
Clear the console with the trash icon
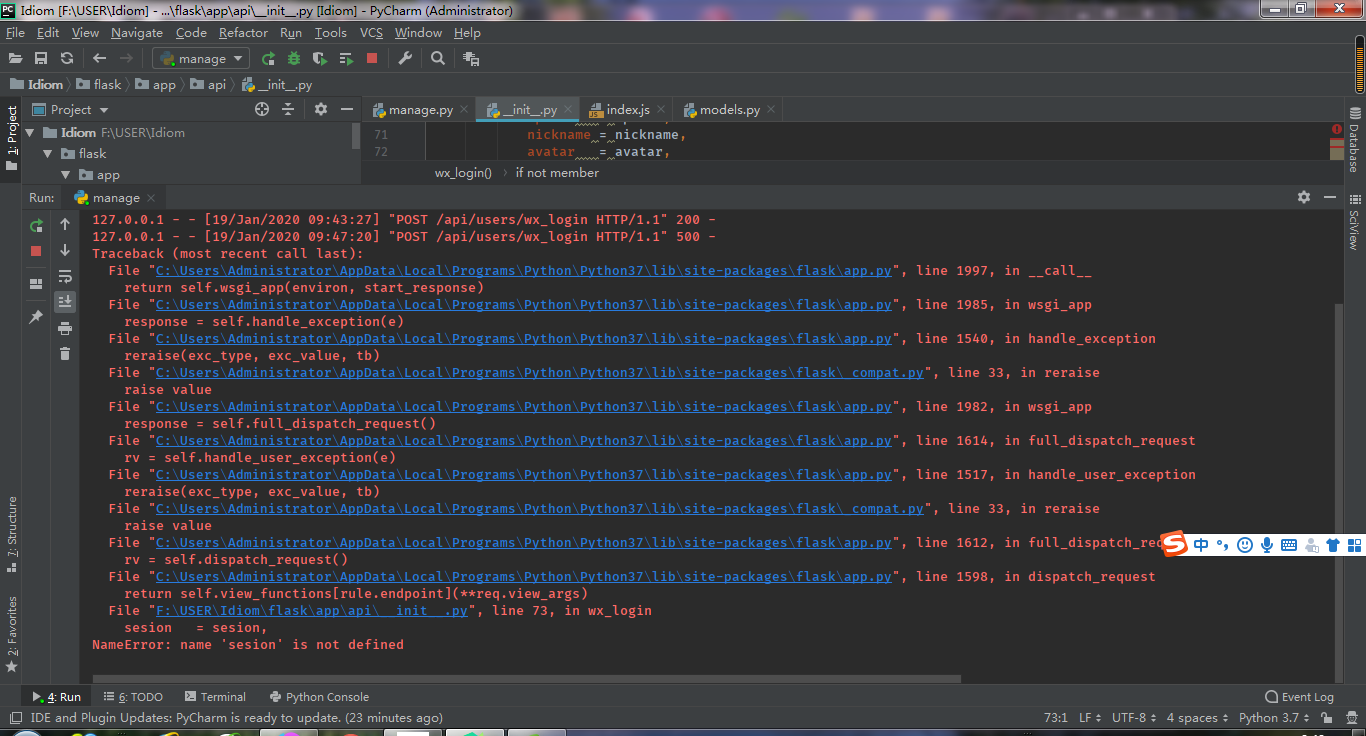click(x=65, y=354)
